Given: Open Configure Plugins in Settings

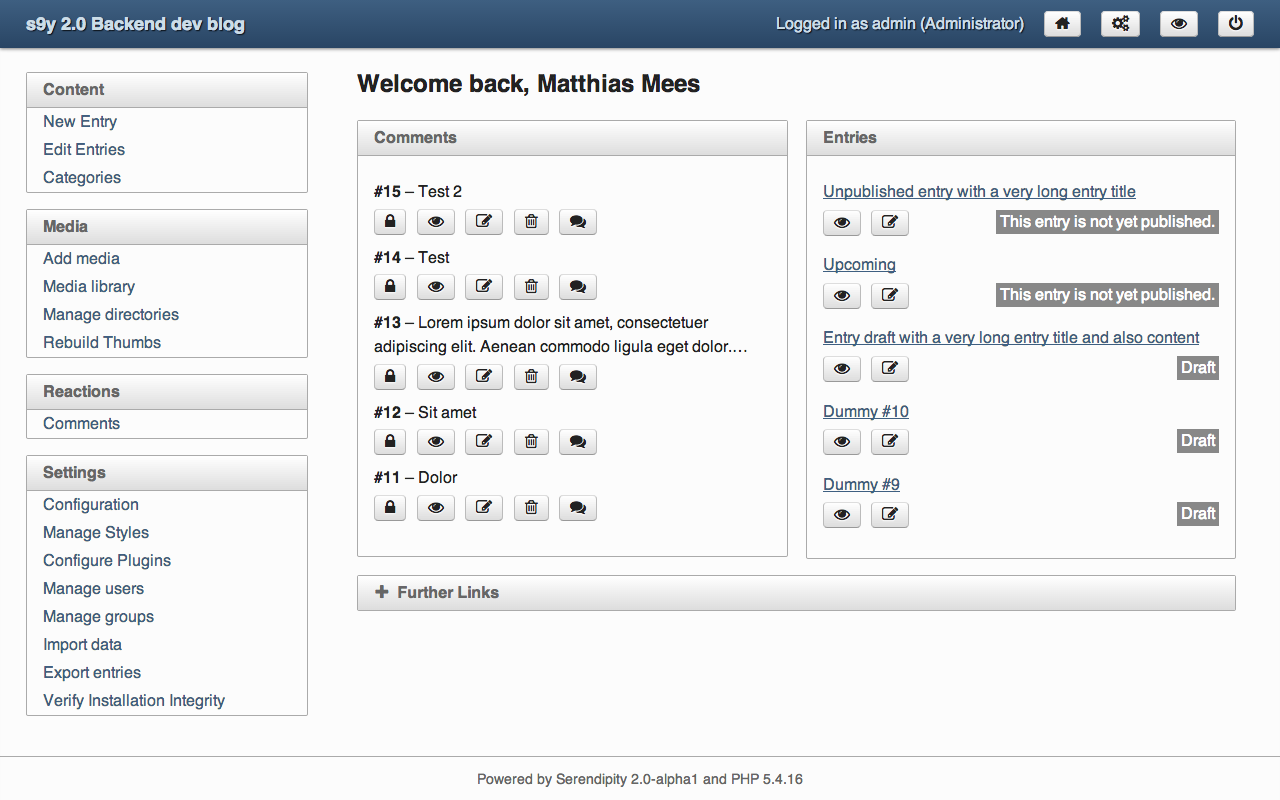Looking at the screenshot, I should [107, 560].
